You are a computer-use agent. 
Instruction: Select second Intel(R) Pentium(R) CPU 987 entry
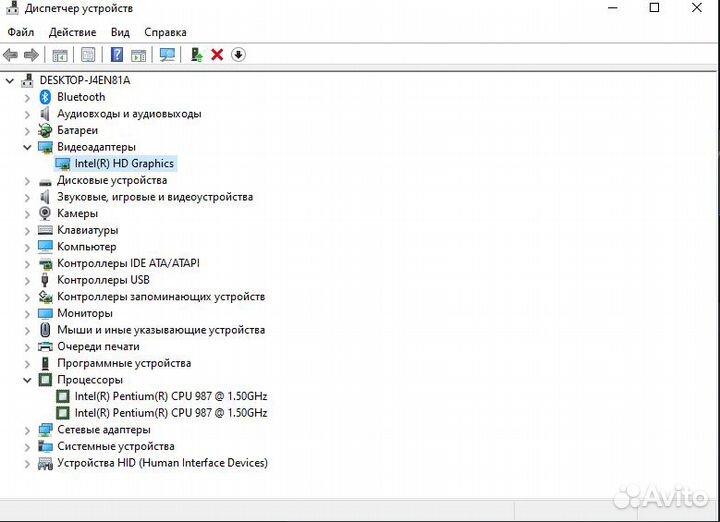tap(171, 413)
